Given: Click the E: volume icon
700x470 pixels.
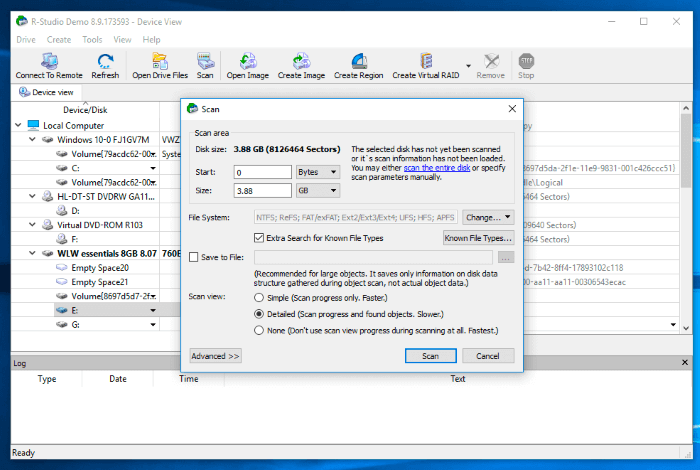Looking at the screenshot, I should (62, 310).
